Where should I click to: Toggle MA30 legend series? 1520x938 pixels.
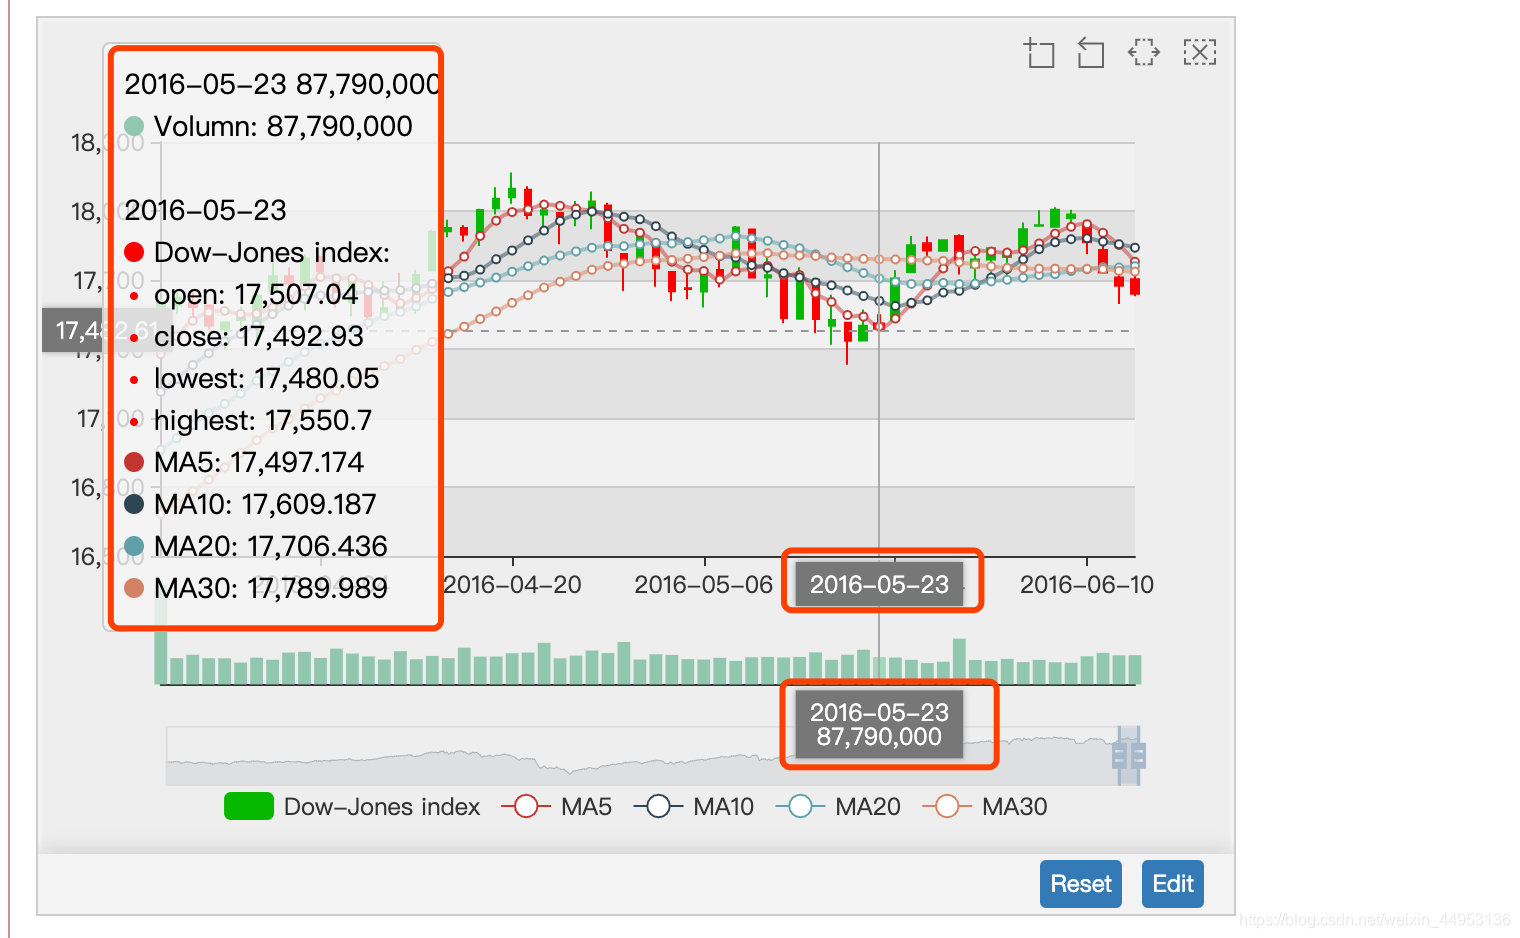(985, 806)
